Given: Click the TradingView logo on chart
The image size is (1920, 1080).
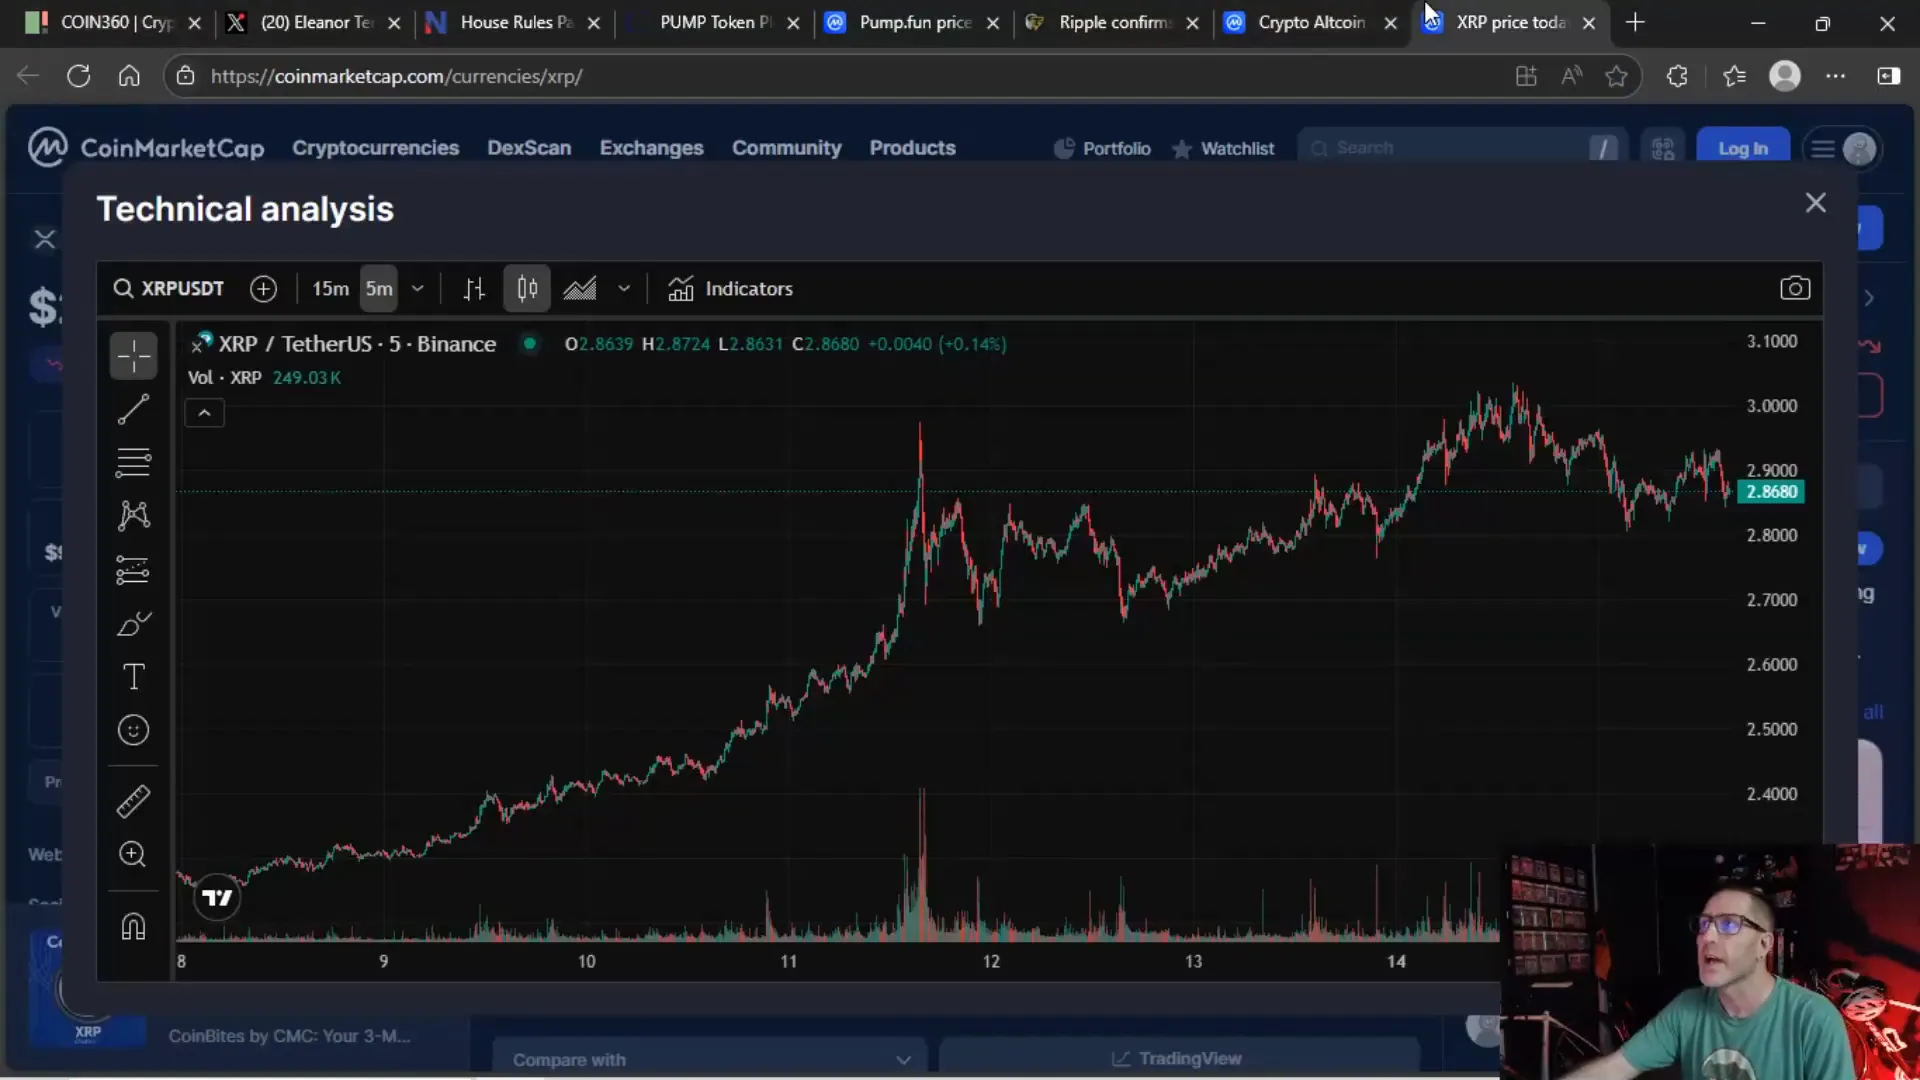Looking at the screenshot, I should click(217, 898).
